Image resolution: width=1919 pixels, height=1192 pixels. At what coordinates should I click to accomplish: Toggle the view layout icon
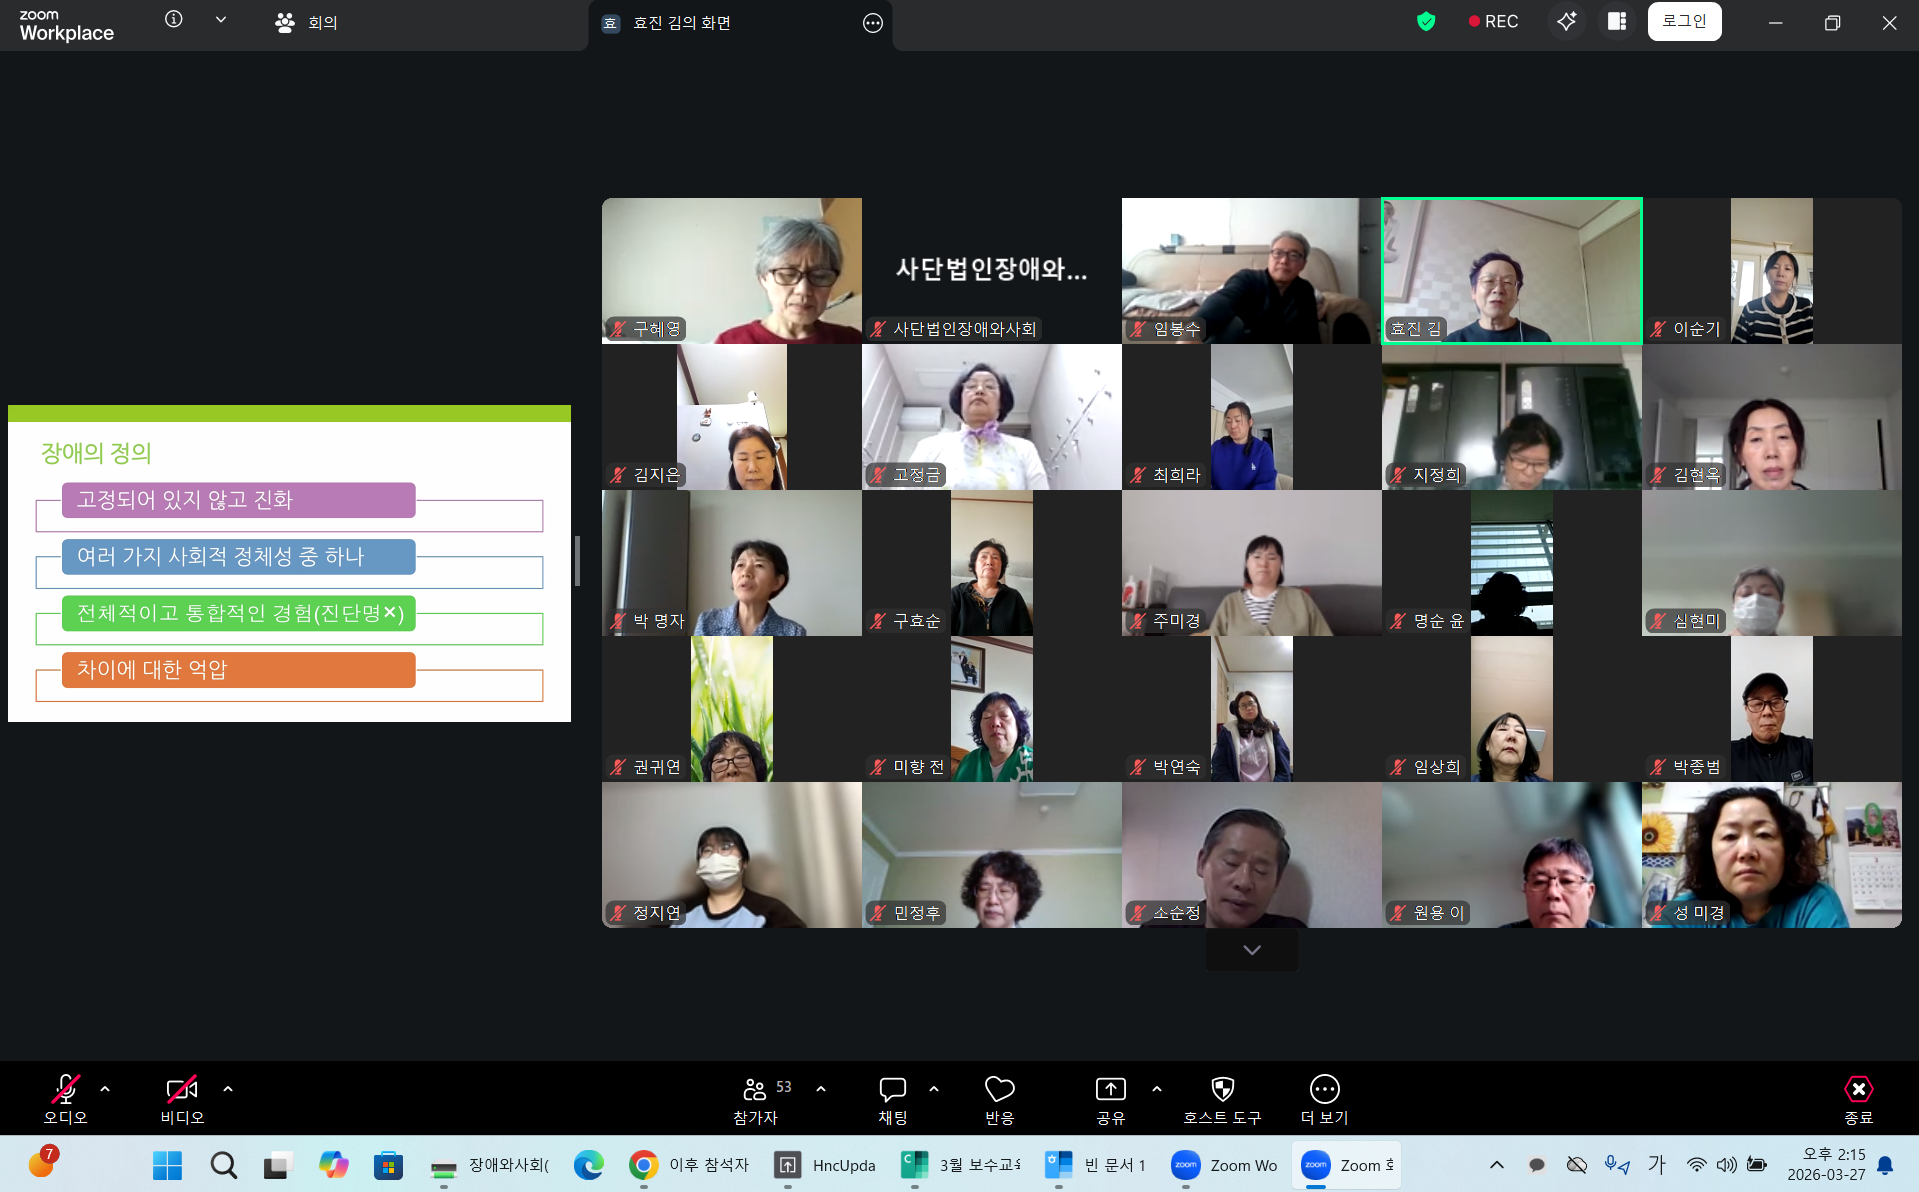tap(1617, 22)
